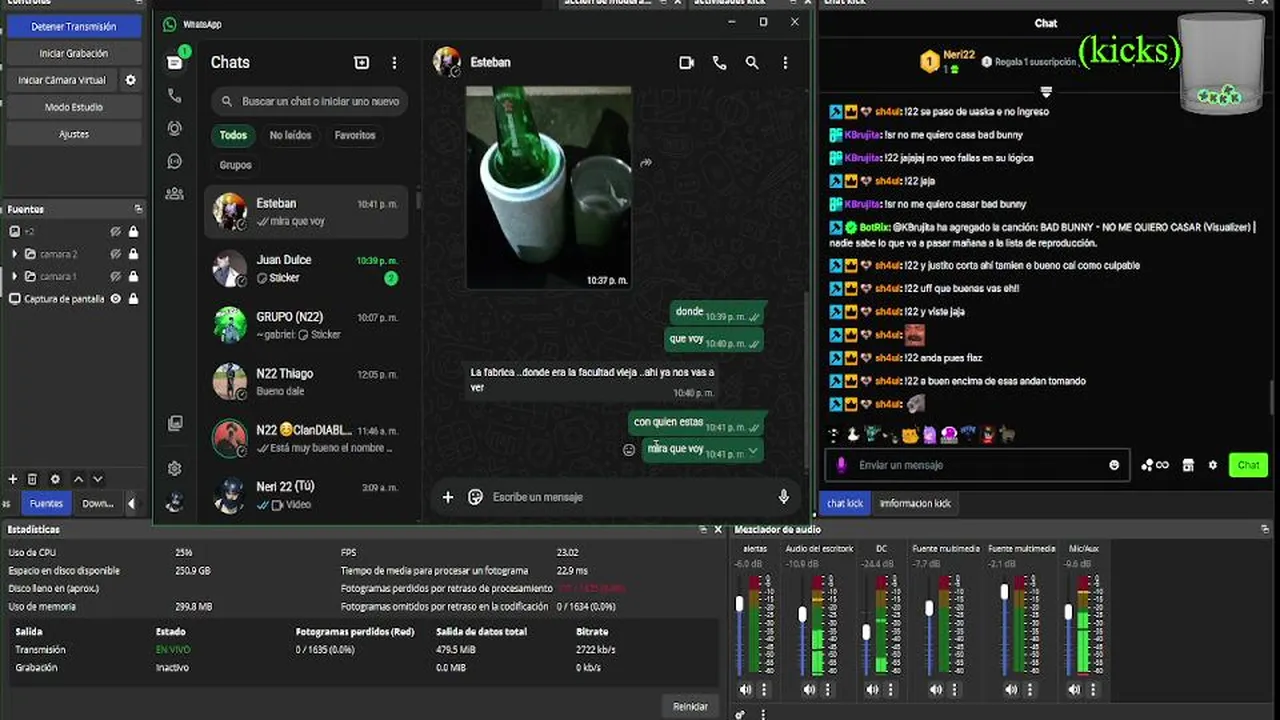Open WhatsApp chats list menu dots
This screenshot has width=1280, height=720.
(394, 62)
